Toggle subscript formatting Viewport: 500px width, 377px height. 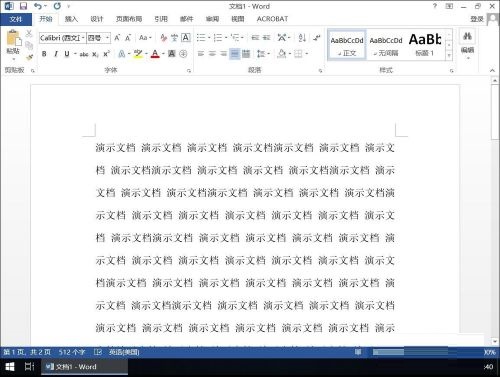95,54
